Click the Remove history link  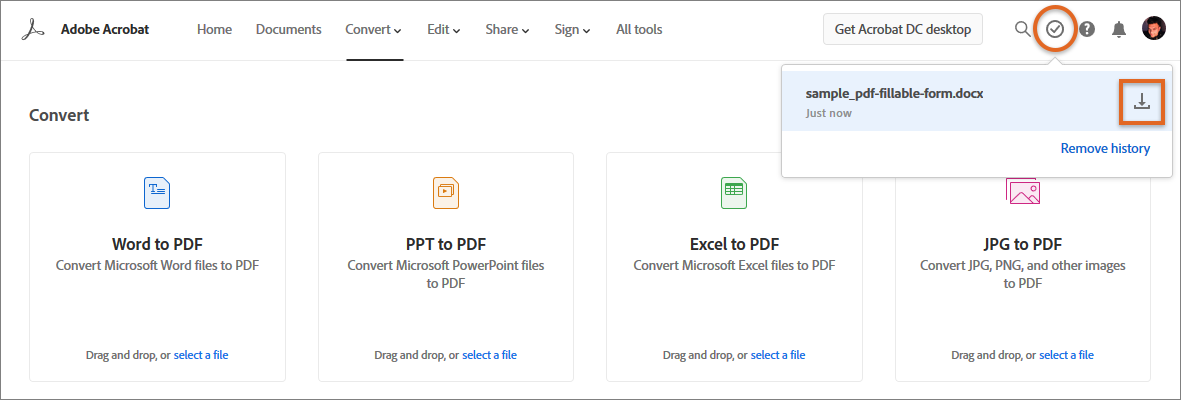[1105, 148]
